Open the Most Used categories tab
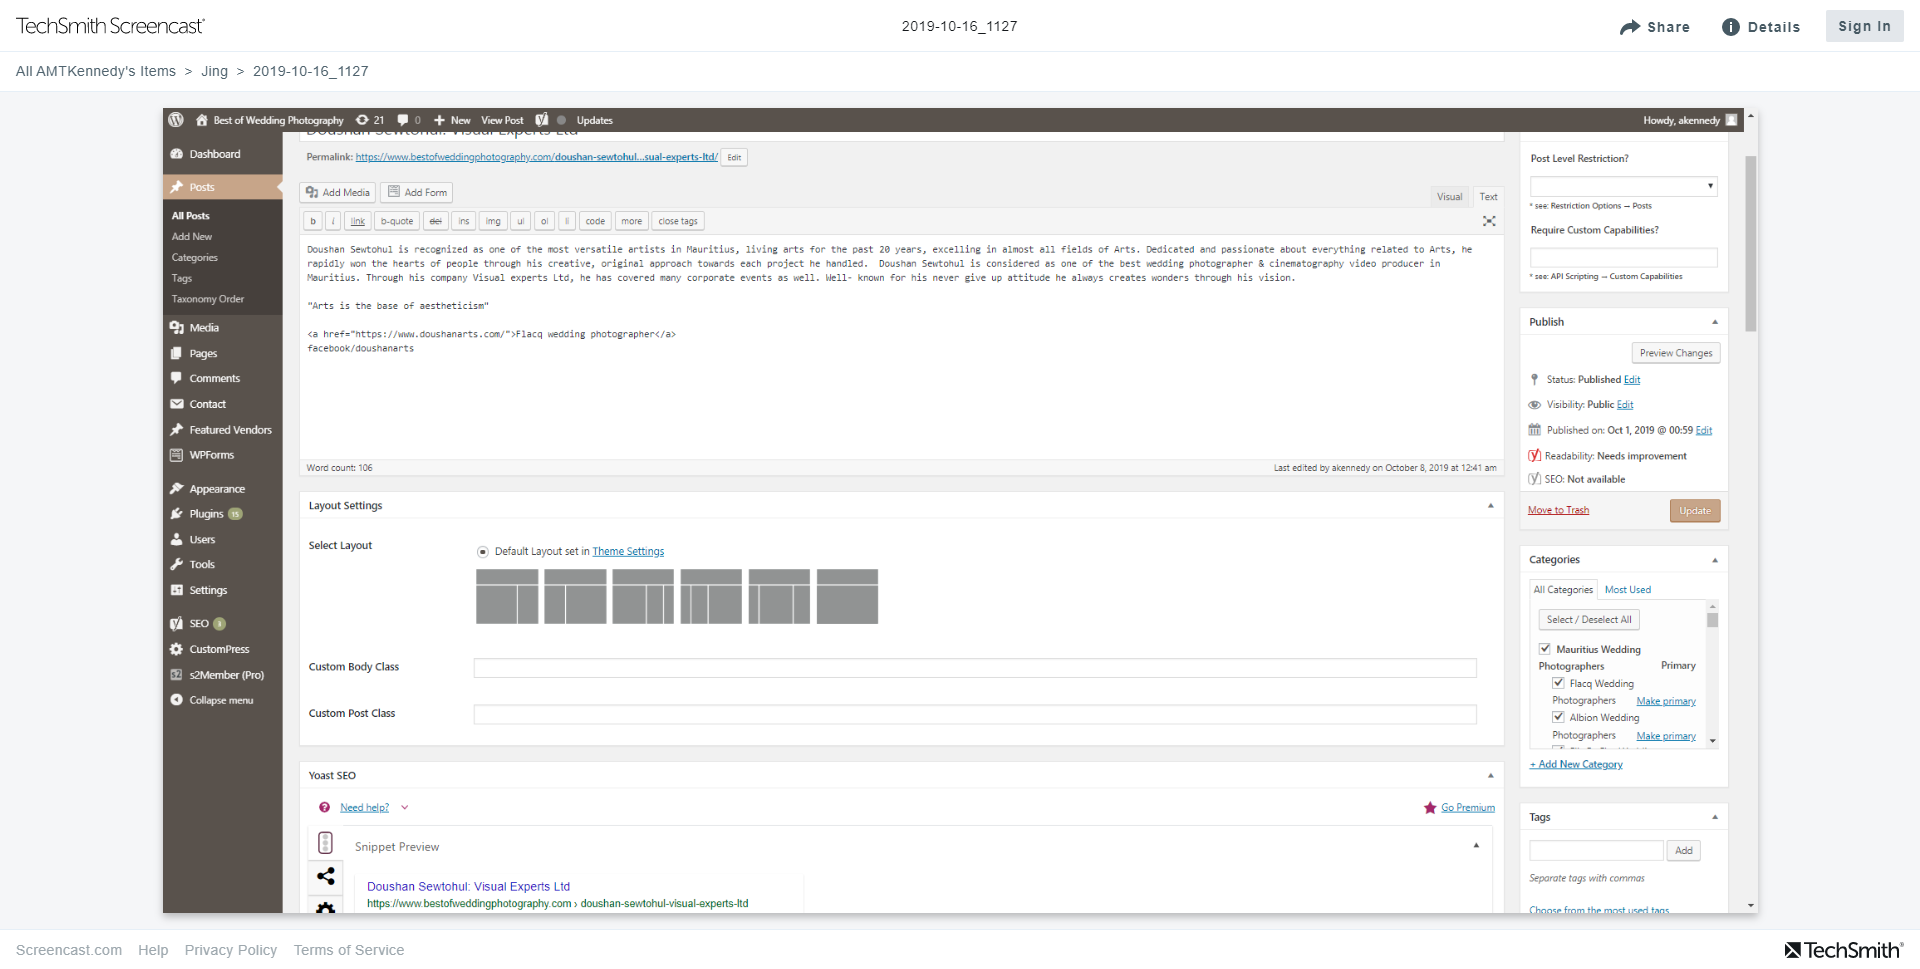This screenshot has height=969, width=1920. [x=1628, y=590]
